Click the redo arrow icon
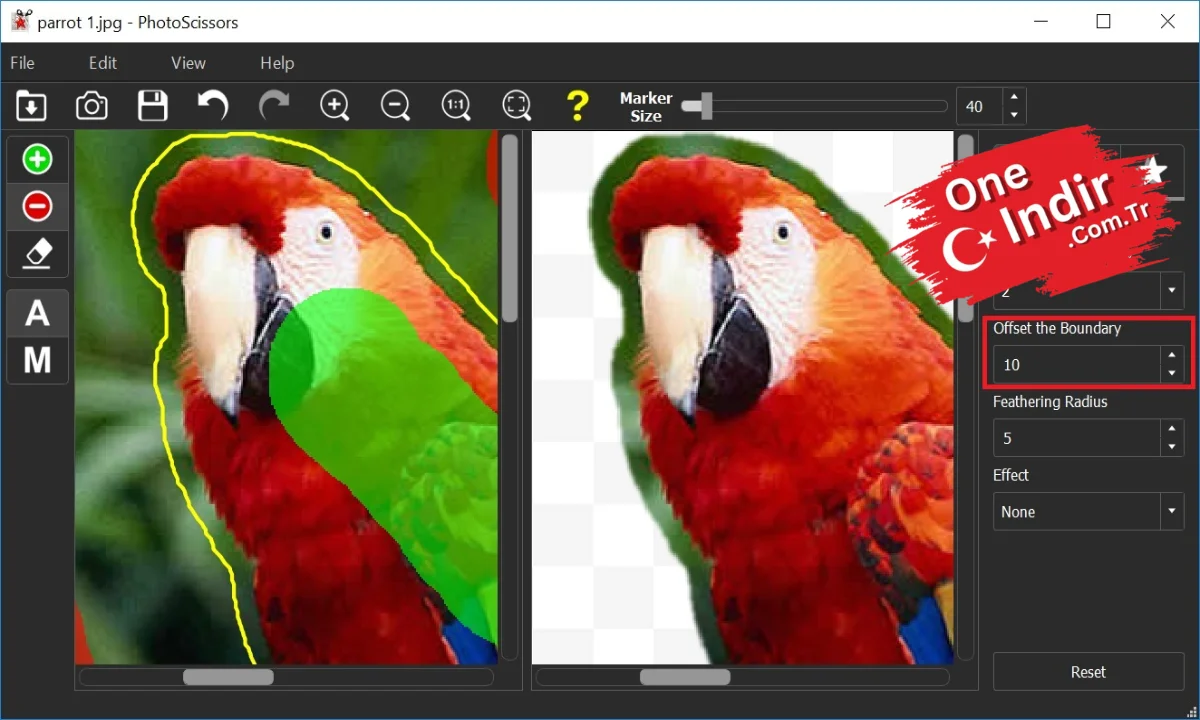 tap(274, 105)
